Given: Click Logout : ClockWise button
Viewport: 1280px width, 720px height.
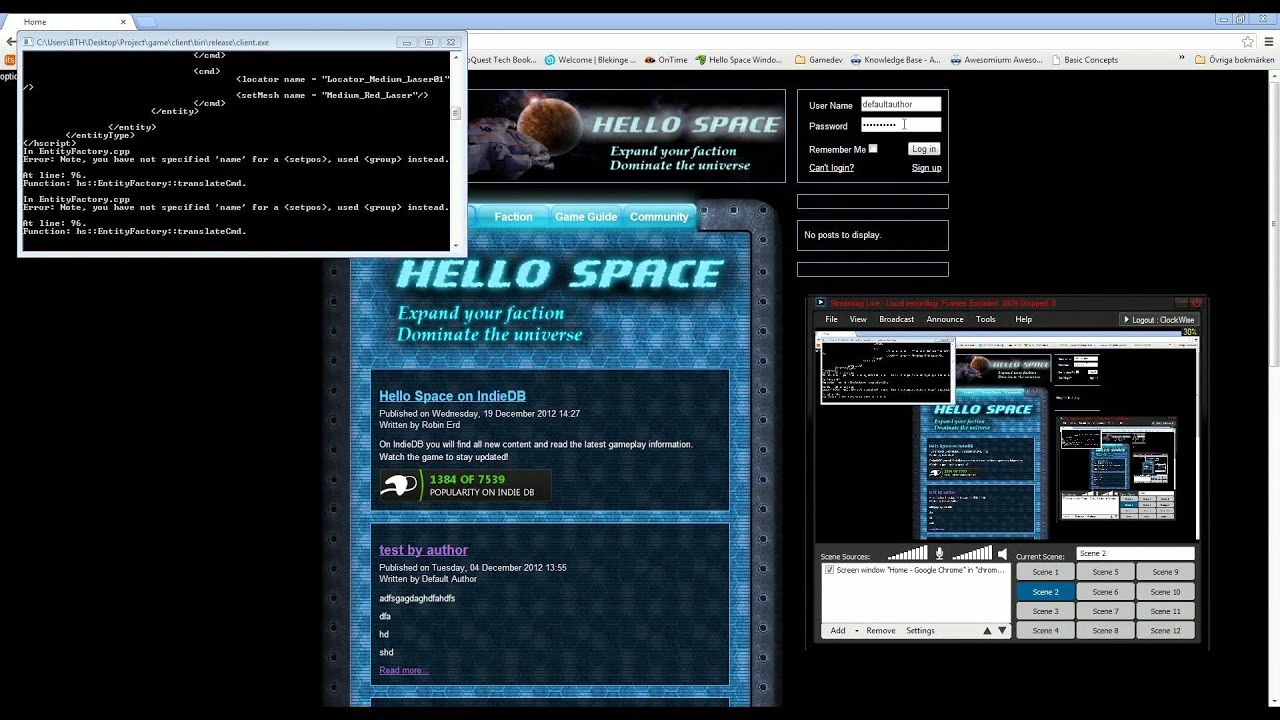Looking at the screenshot, I should click(x=1160, y=320).
